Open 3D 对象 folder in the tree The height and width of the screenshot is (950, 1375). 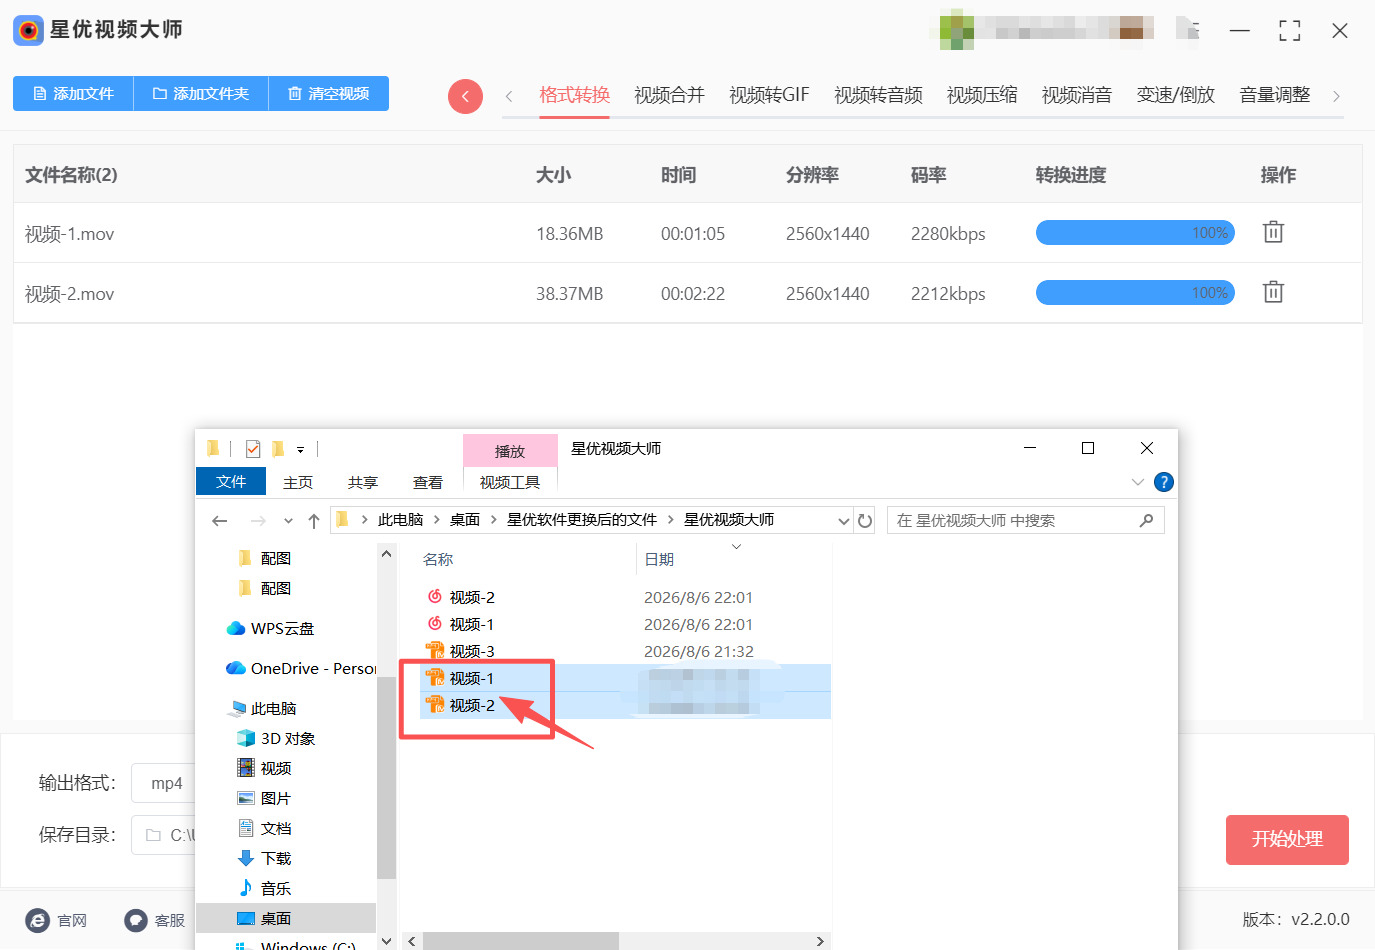pos(277,738)
